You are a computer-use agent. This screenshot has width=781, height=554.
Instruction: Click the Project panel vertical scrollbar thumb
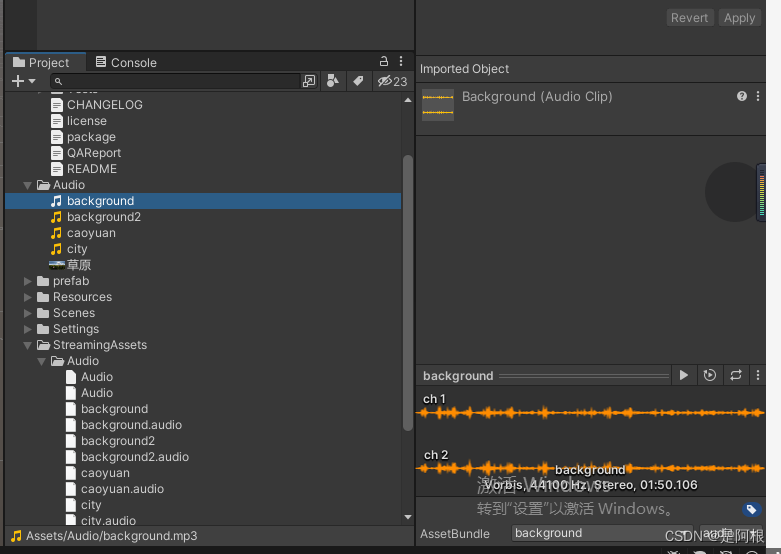click(408, 293)
